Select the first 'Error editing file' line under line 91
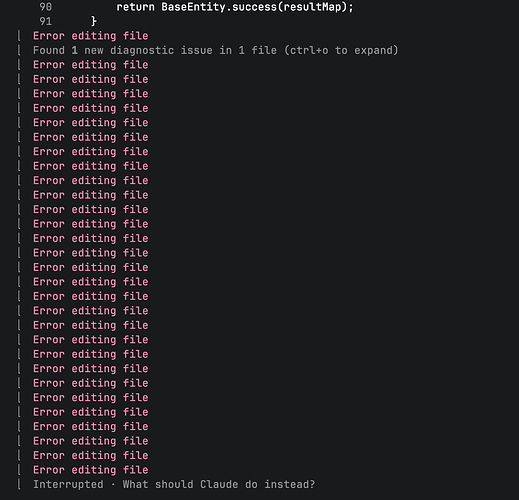Viewport: 519px width, 500px height. click(x=90, y=36)
